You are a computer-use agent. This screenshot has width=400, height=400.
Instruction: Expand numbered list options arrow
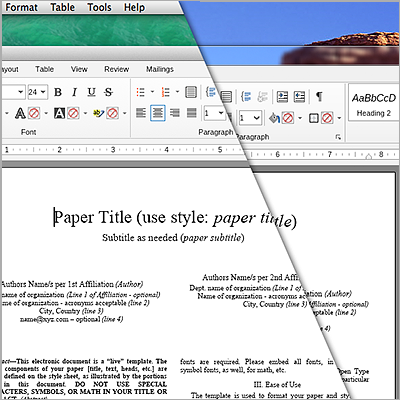[177, 92]
